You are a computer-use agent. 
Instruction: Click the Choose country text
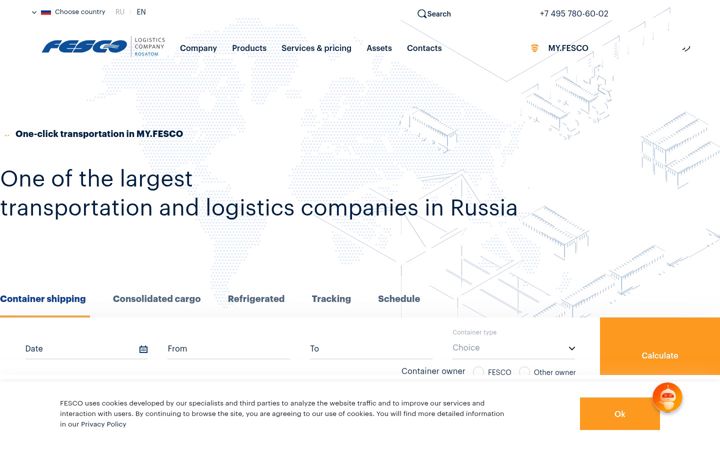point(80,12)
